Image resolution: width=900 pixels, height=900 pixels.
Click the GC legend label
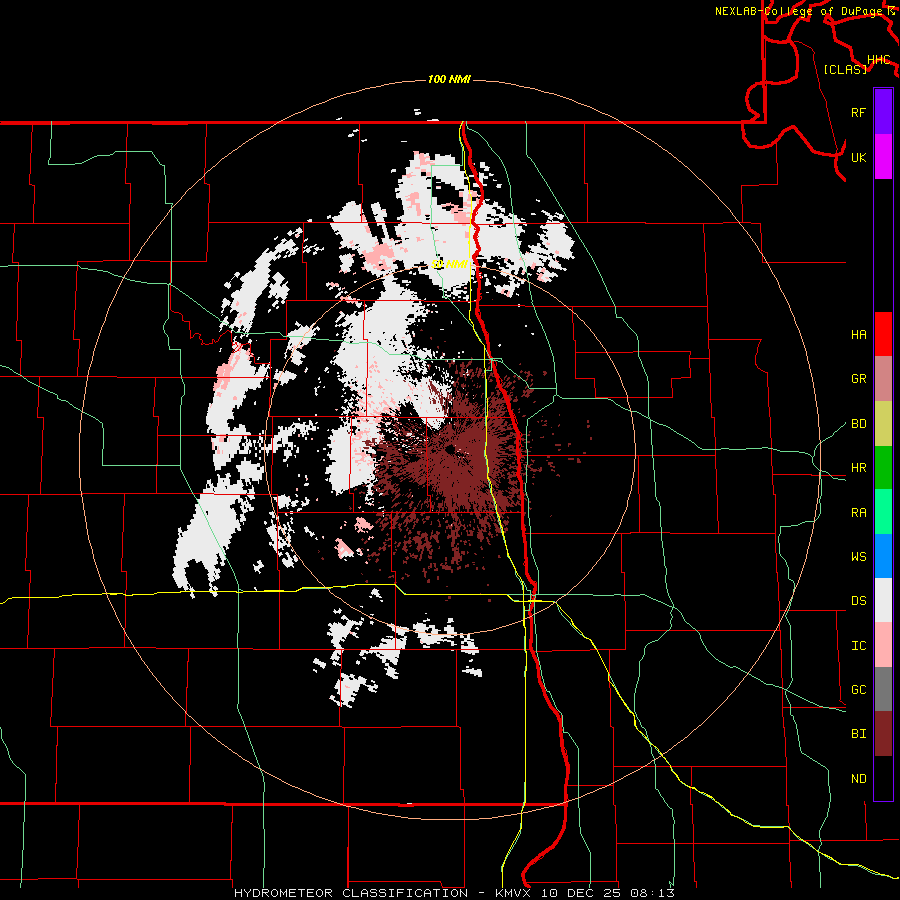tap(858, 689)
